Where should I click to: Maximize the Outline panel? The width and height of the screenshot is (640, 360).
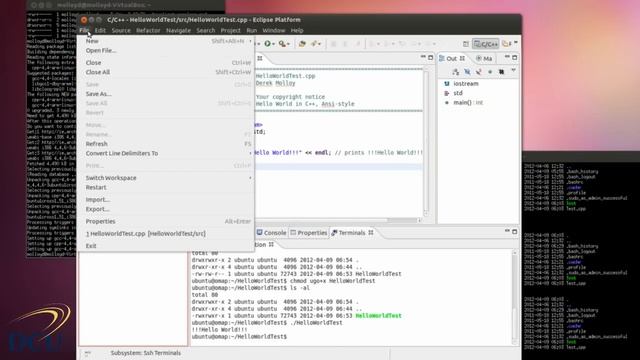click(515, 58)
